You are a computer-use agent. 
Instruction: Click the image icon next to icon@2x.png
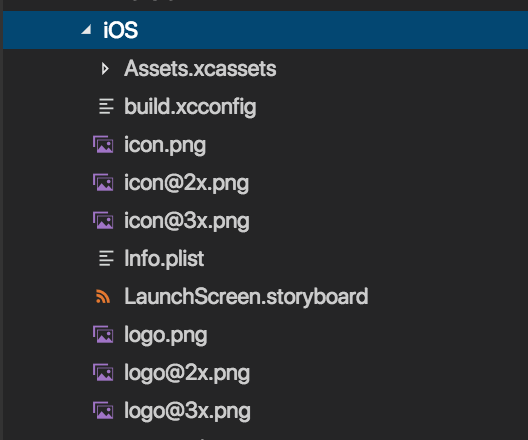coord(103,182)
